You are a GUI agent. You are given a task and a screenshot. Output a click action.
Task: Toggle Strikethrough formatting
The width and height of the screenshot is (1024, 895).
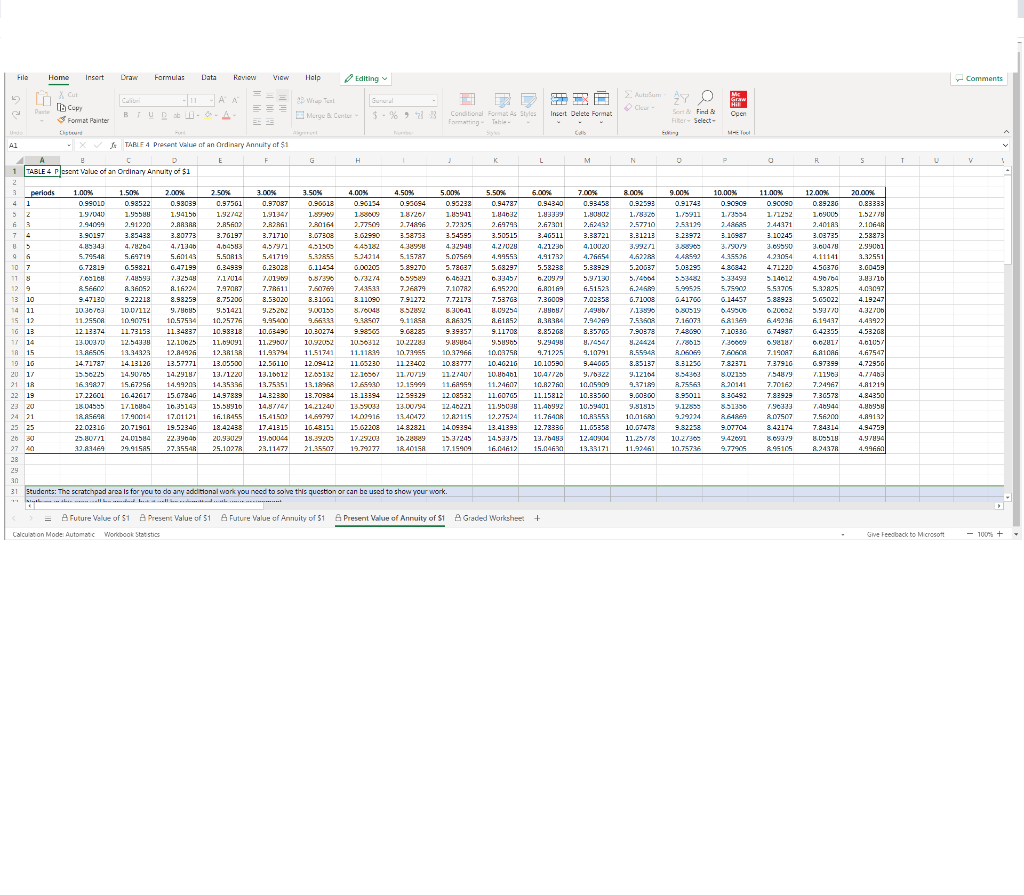coord(176,115)
